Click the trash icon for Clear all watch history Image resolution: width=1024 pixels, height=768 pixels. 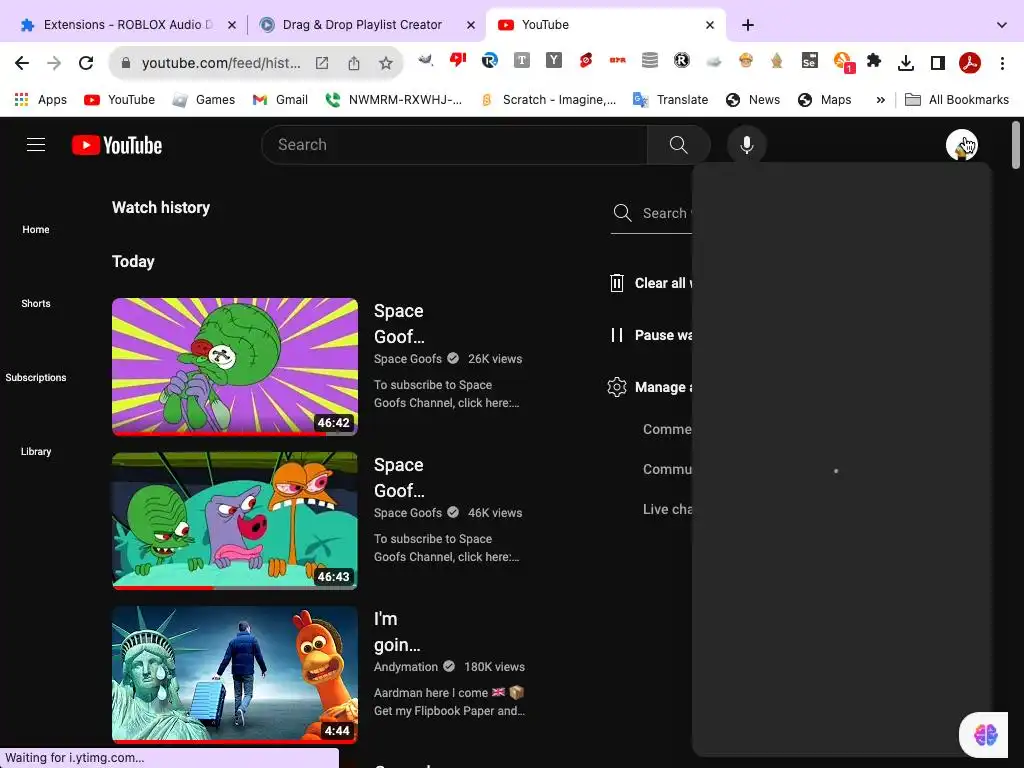pos(616,283)
